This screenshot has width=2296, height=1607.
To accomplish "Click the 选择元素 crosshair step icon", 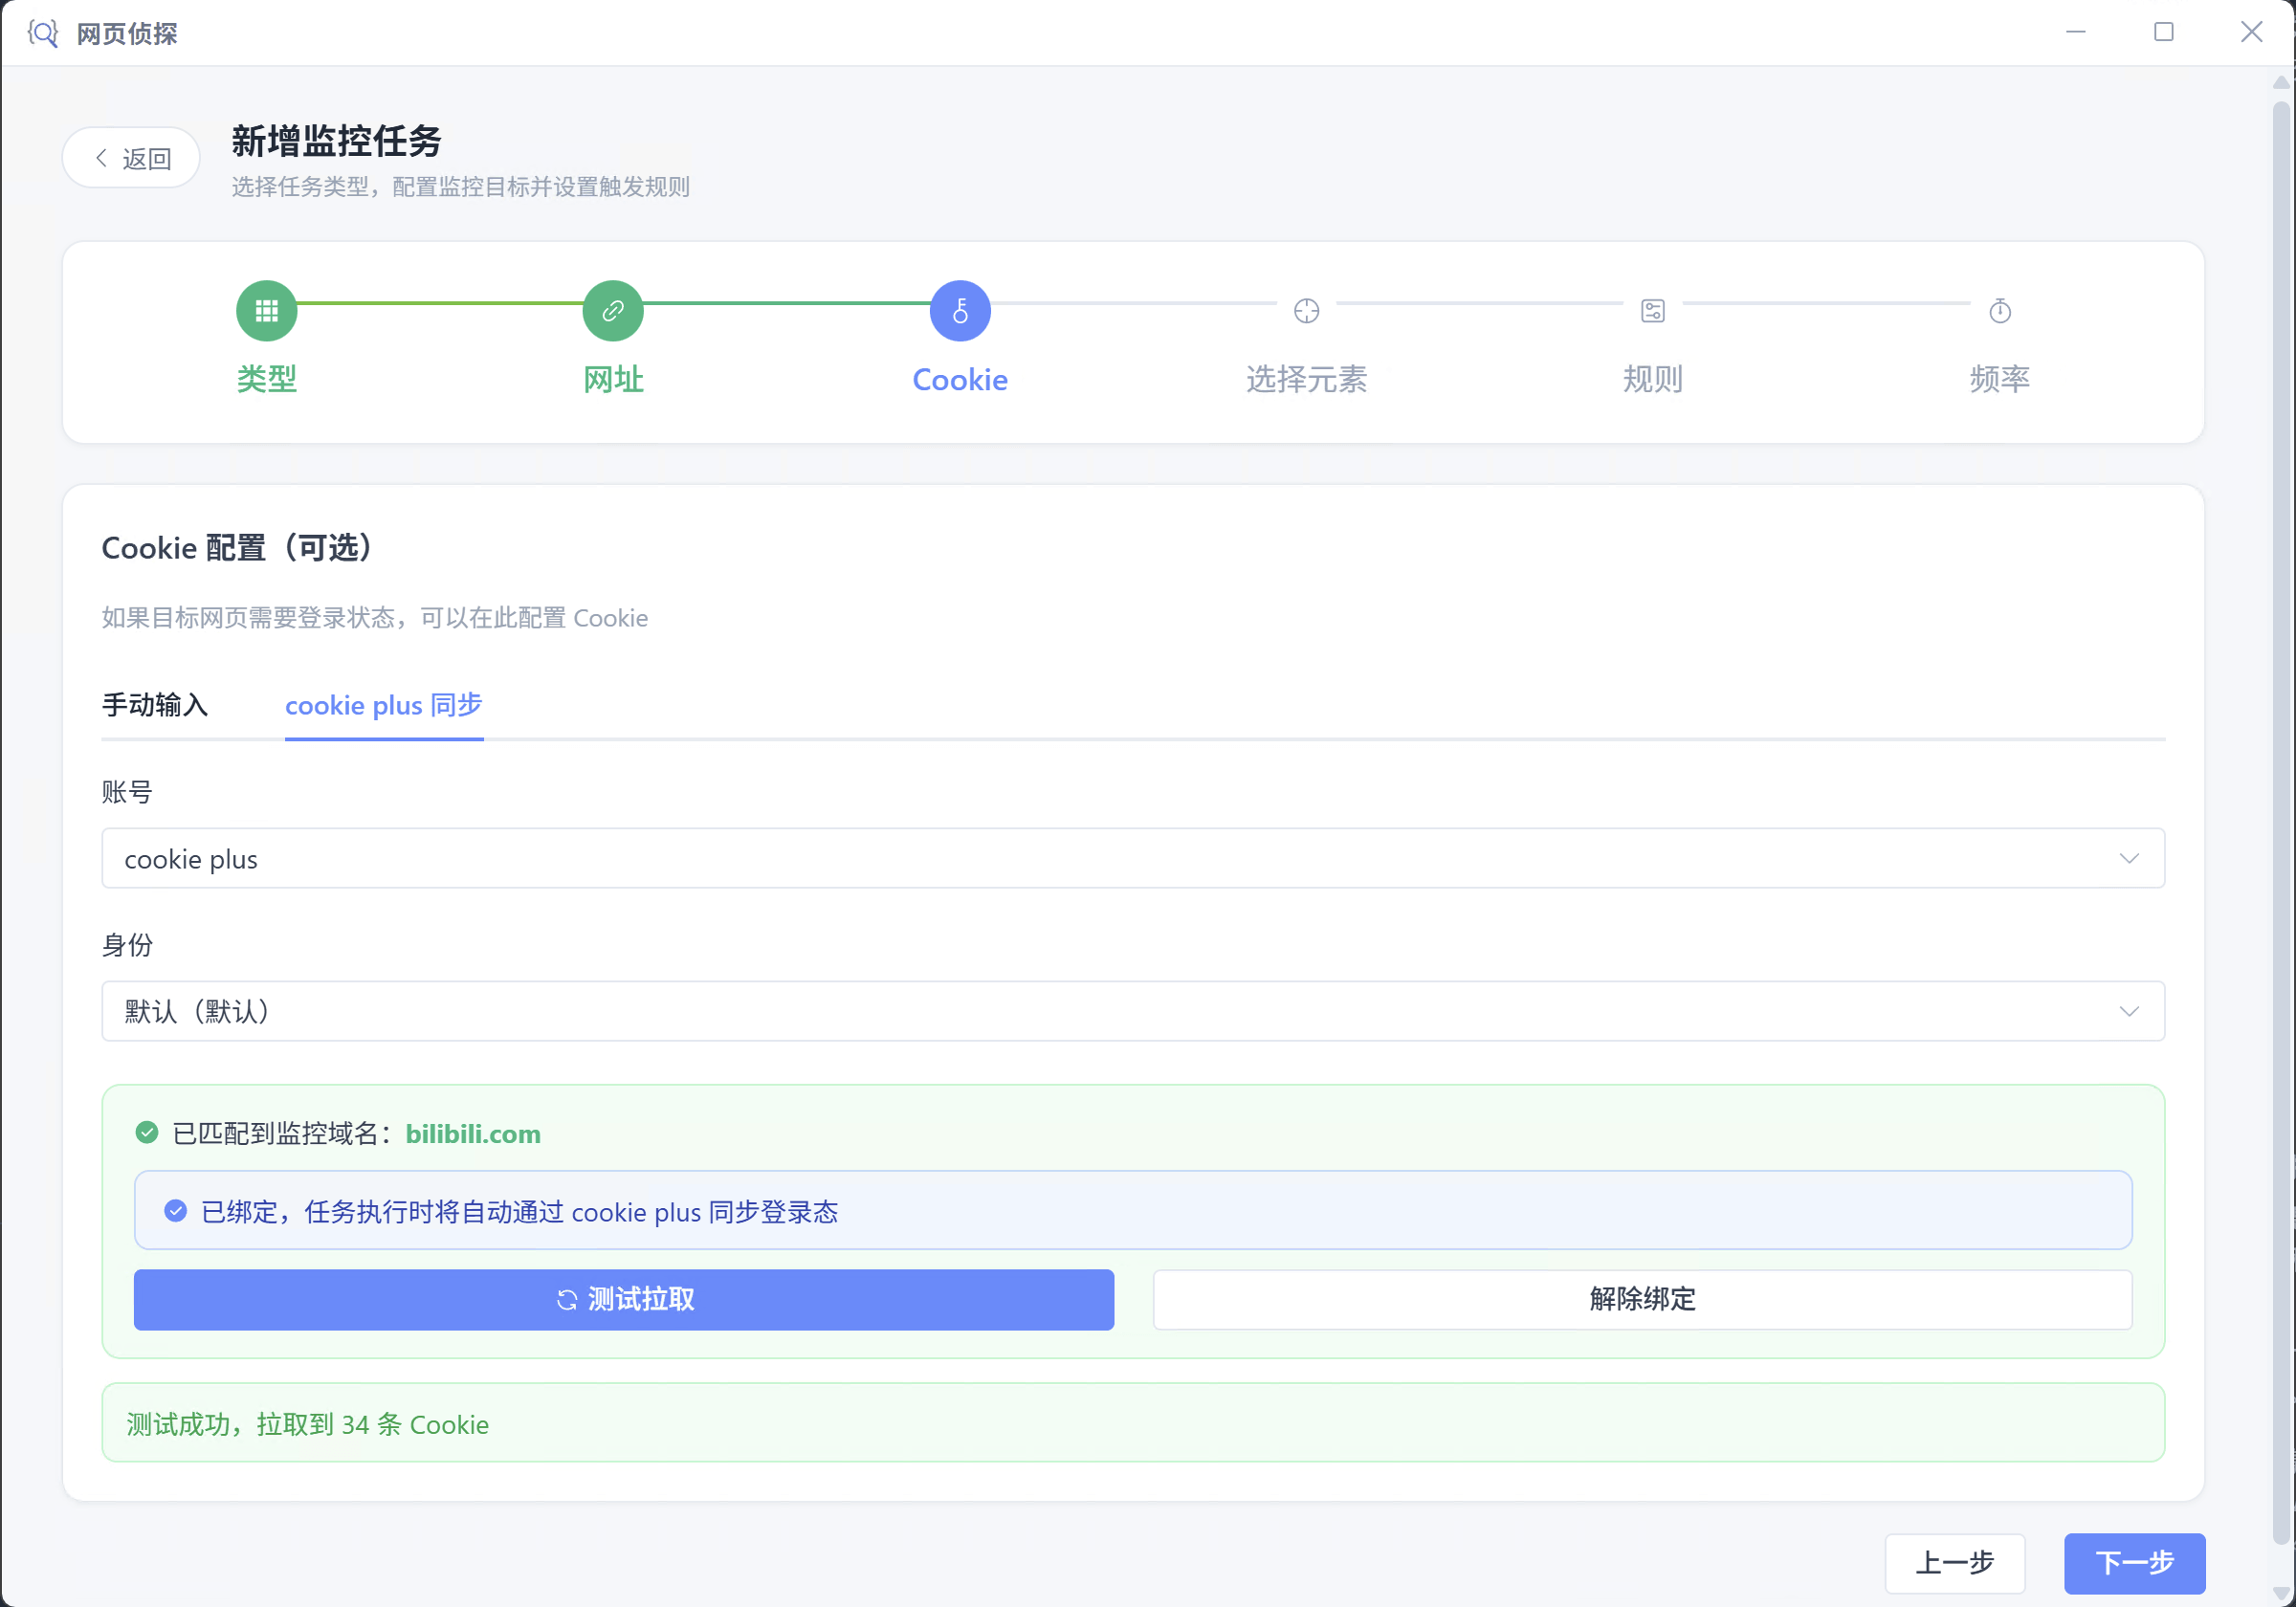I will click(1306, 311).
